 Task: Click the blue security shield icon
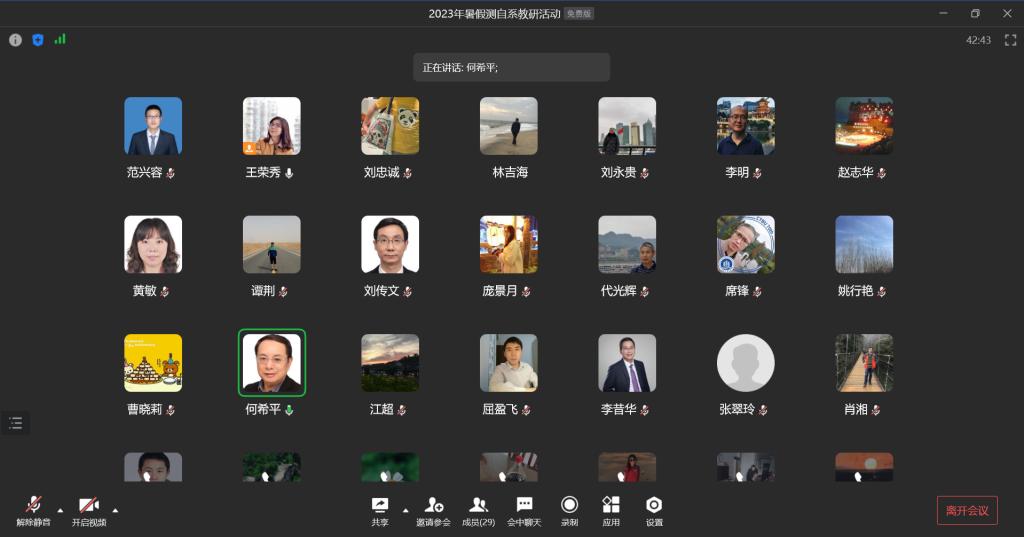coord(38,40)
